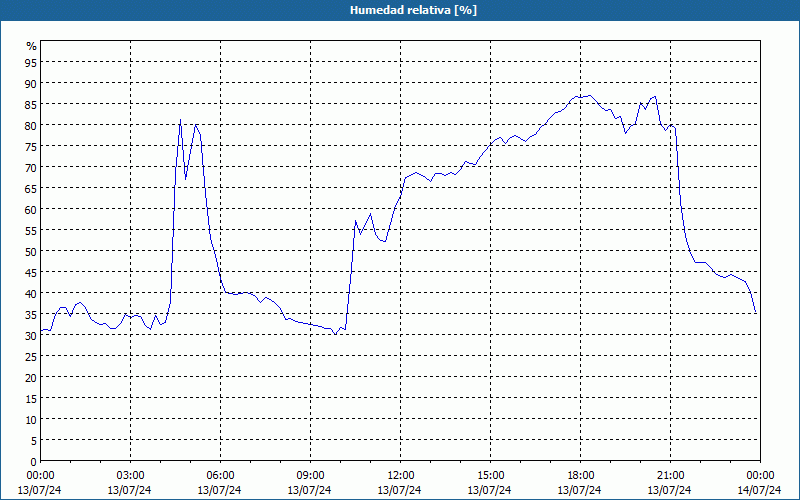Click the 25 y-axis tick label
The image size is (800, 500).
(x=31, y=357)
